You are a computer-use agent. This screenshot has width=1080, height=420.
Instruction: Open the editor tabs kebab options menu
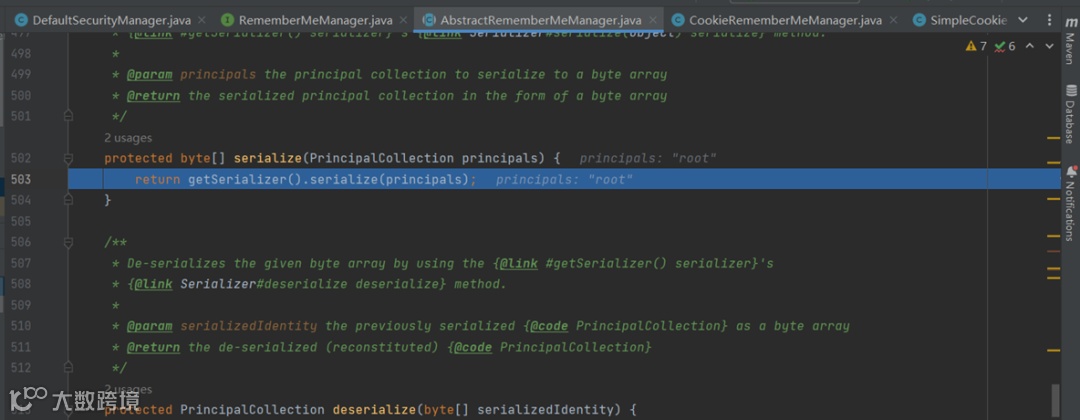(1047, 20)
